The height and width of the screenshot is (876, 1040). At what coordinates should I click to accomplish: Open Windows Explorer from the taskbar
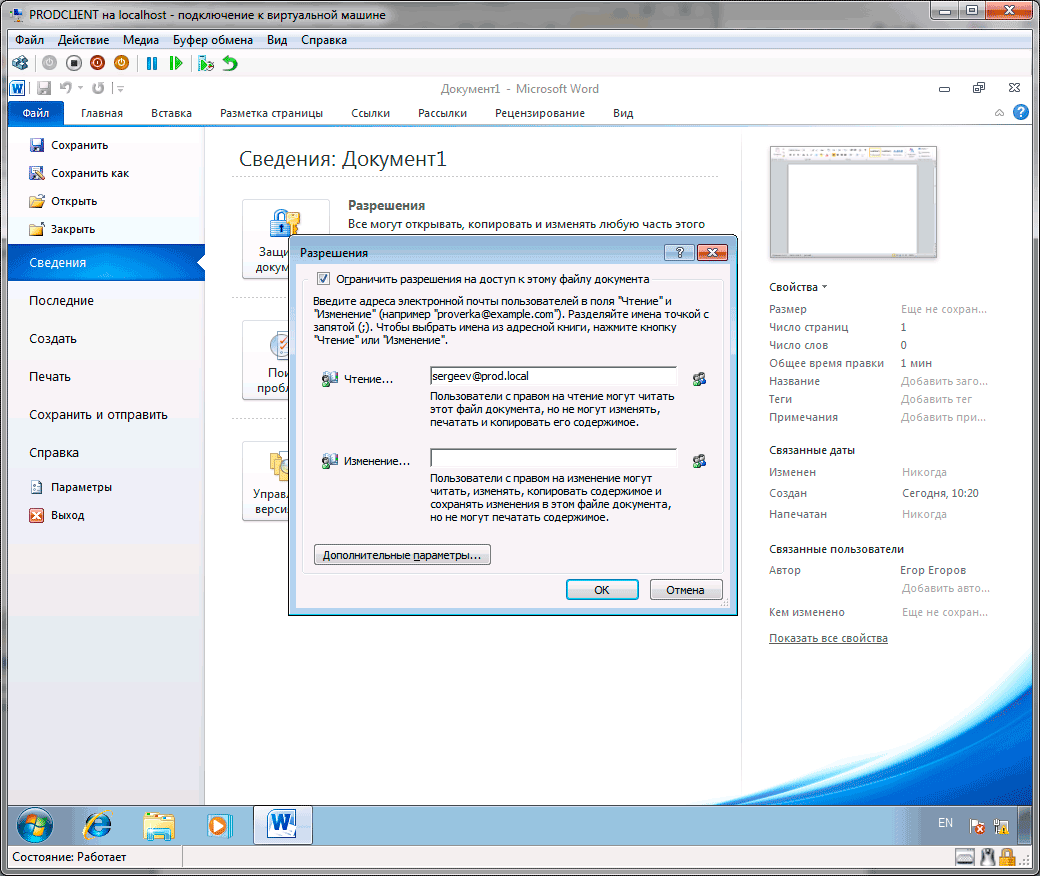(x=159, y=826)
